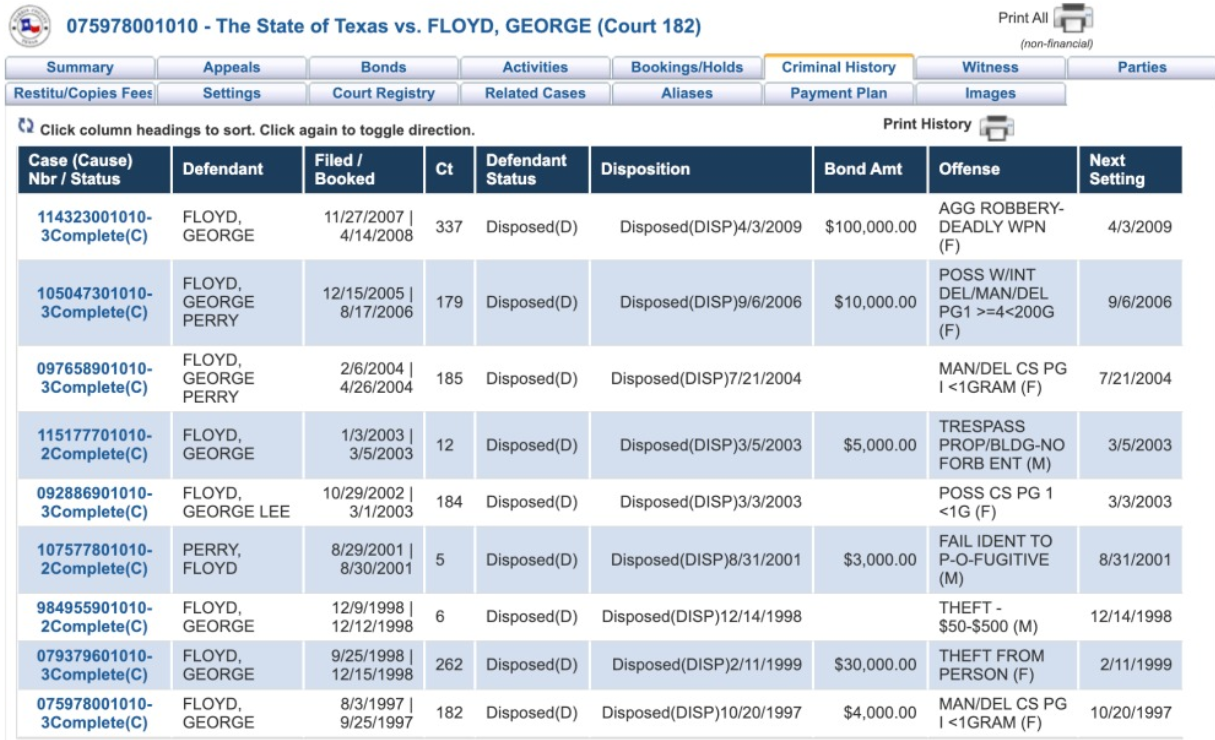This screenshot has width=1215, height=740.
Task: Click the $5,000.00 bond amount
Action: click(x=879, y=445)
